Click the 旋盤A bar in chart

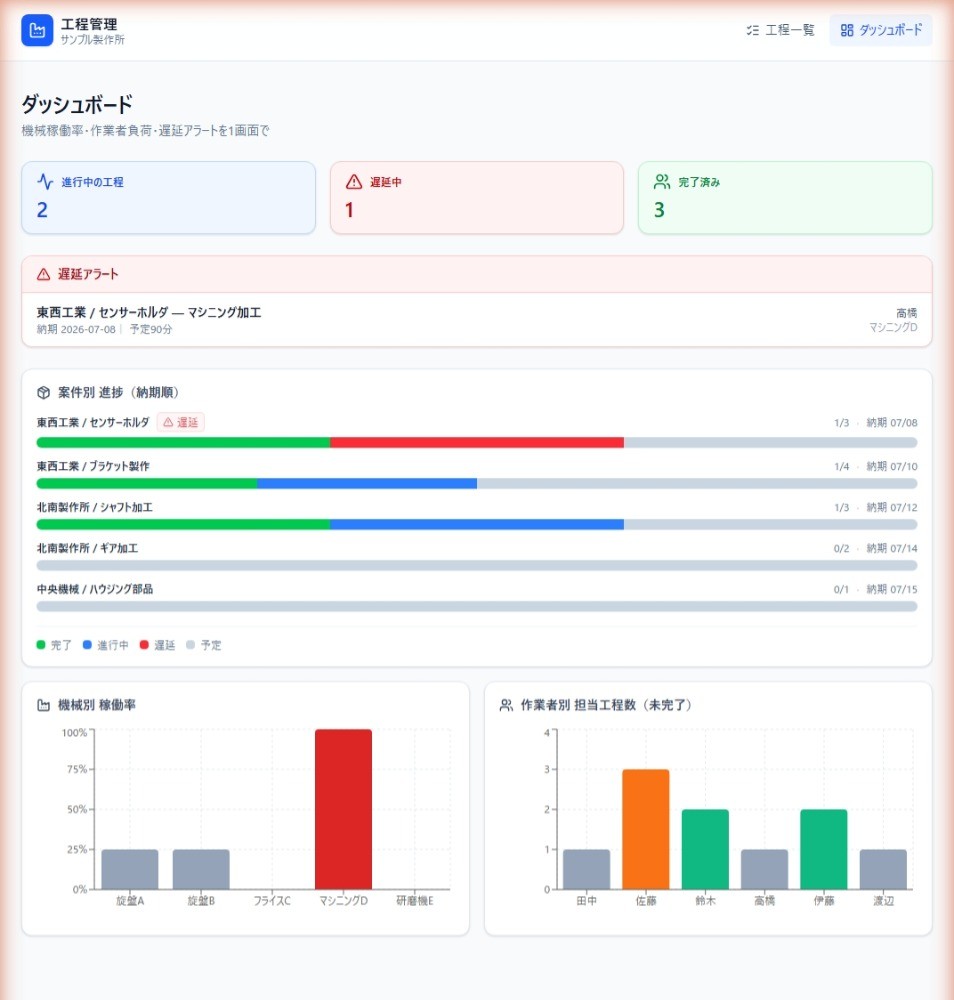pyautogui.click(x=130, y=869)
